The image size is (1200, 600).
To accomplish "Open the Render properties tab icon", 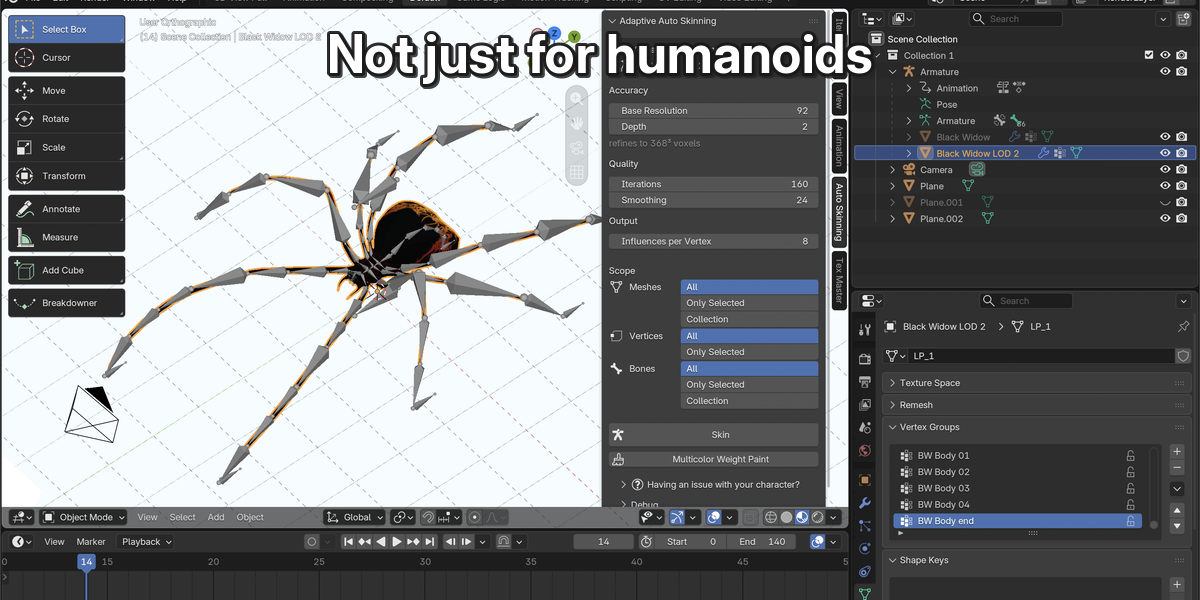I will click(x=865, y=358).
